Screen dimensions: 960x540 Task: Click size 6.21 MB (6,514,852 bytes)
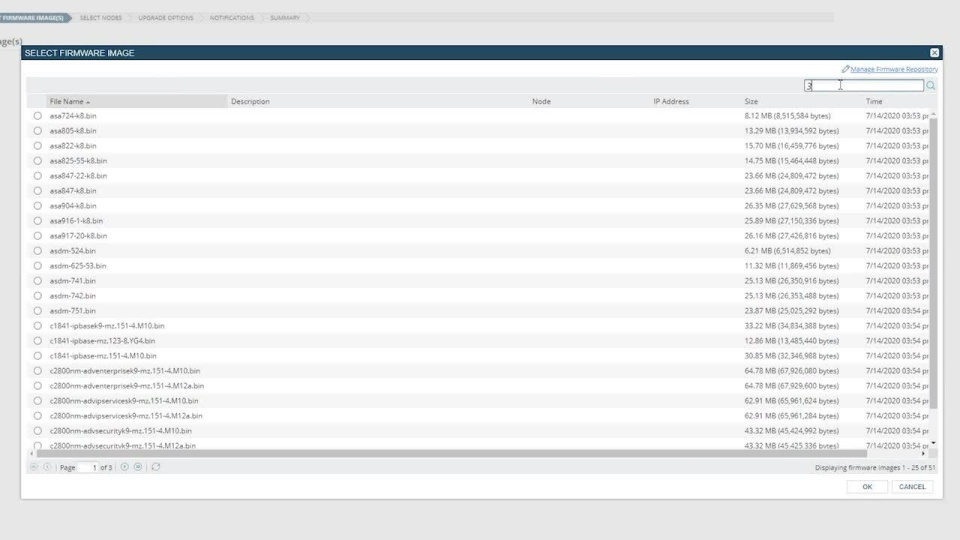(787, 250)
